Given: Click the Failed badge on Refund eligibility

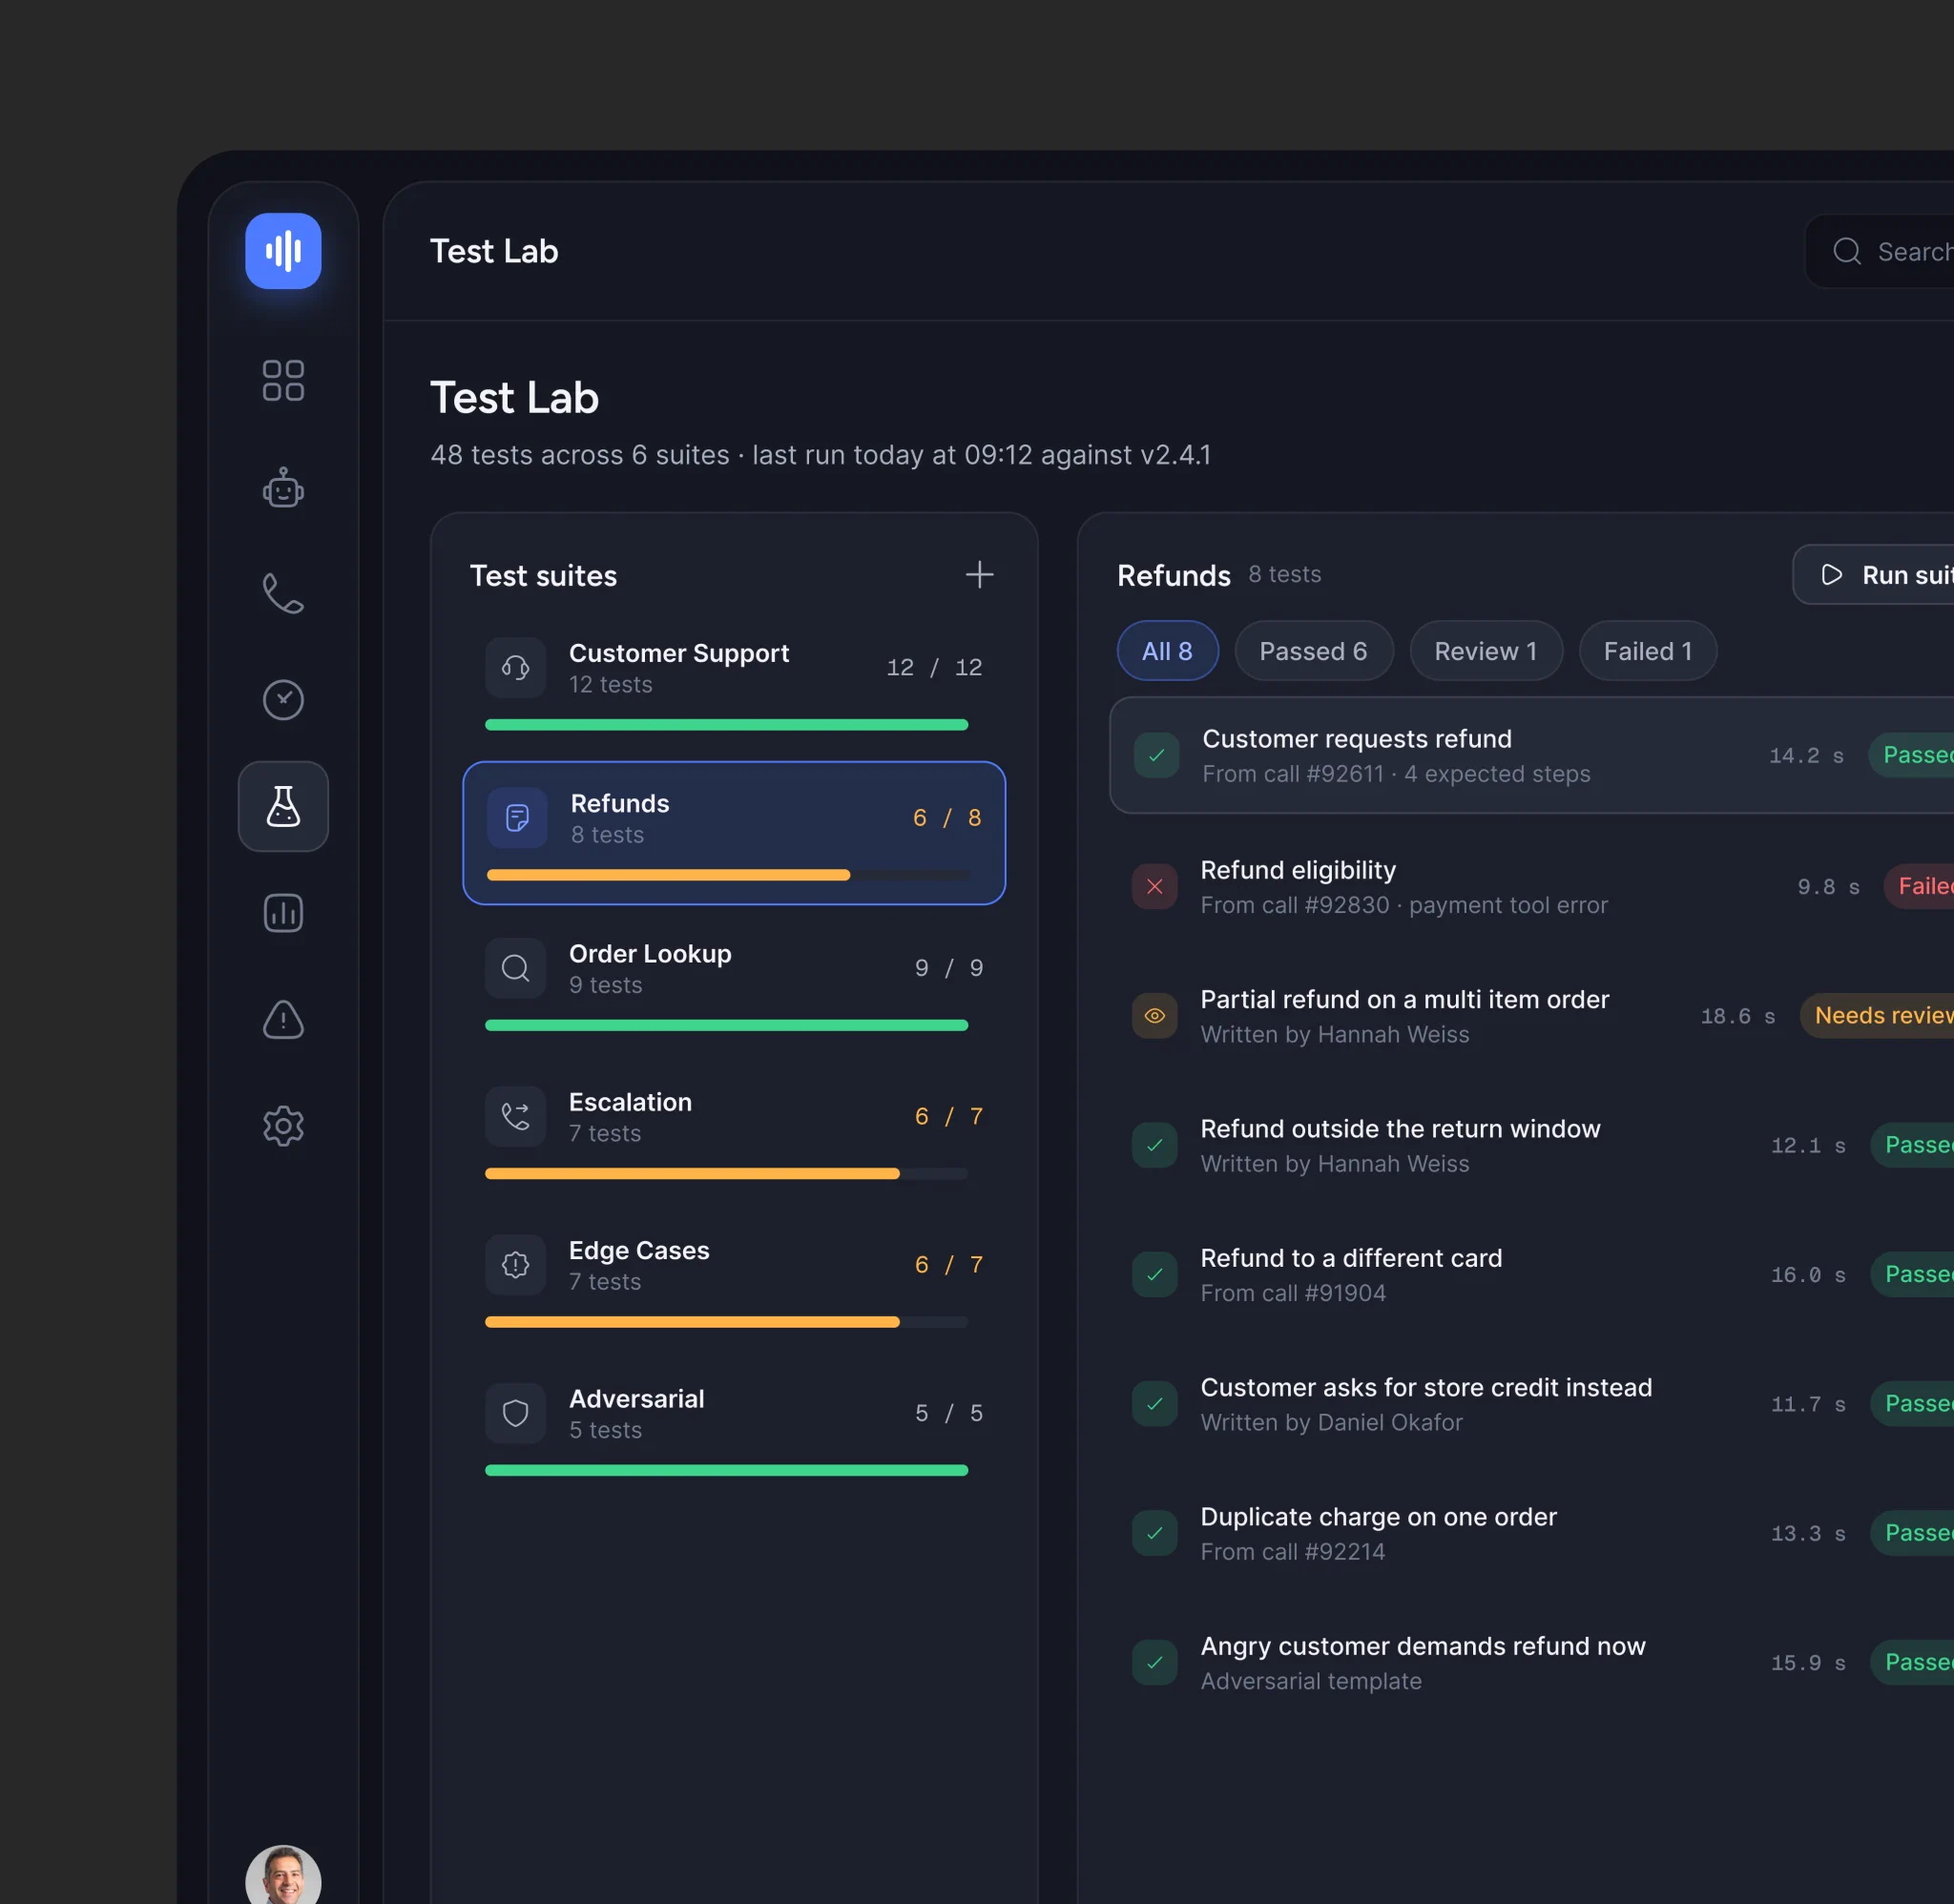Looking at the screenshot, I should (x=1920, y=886).
